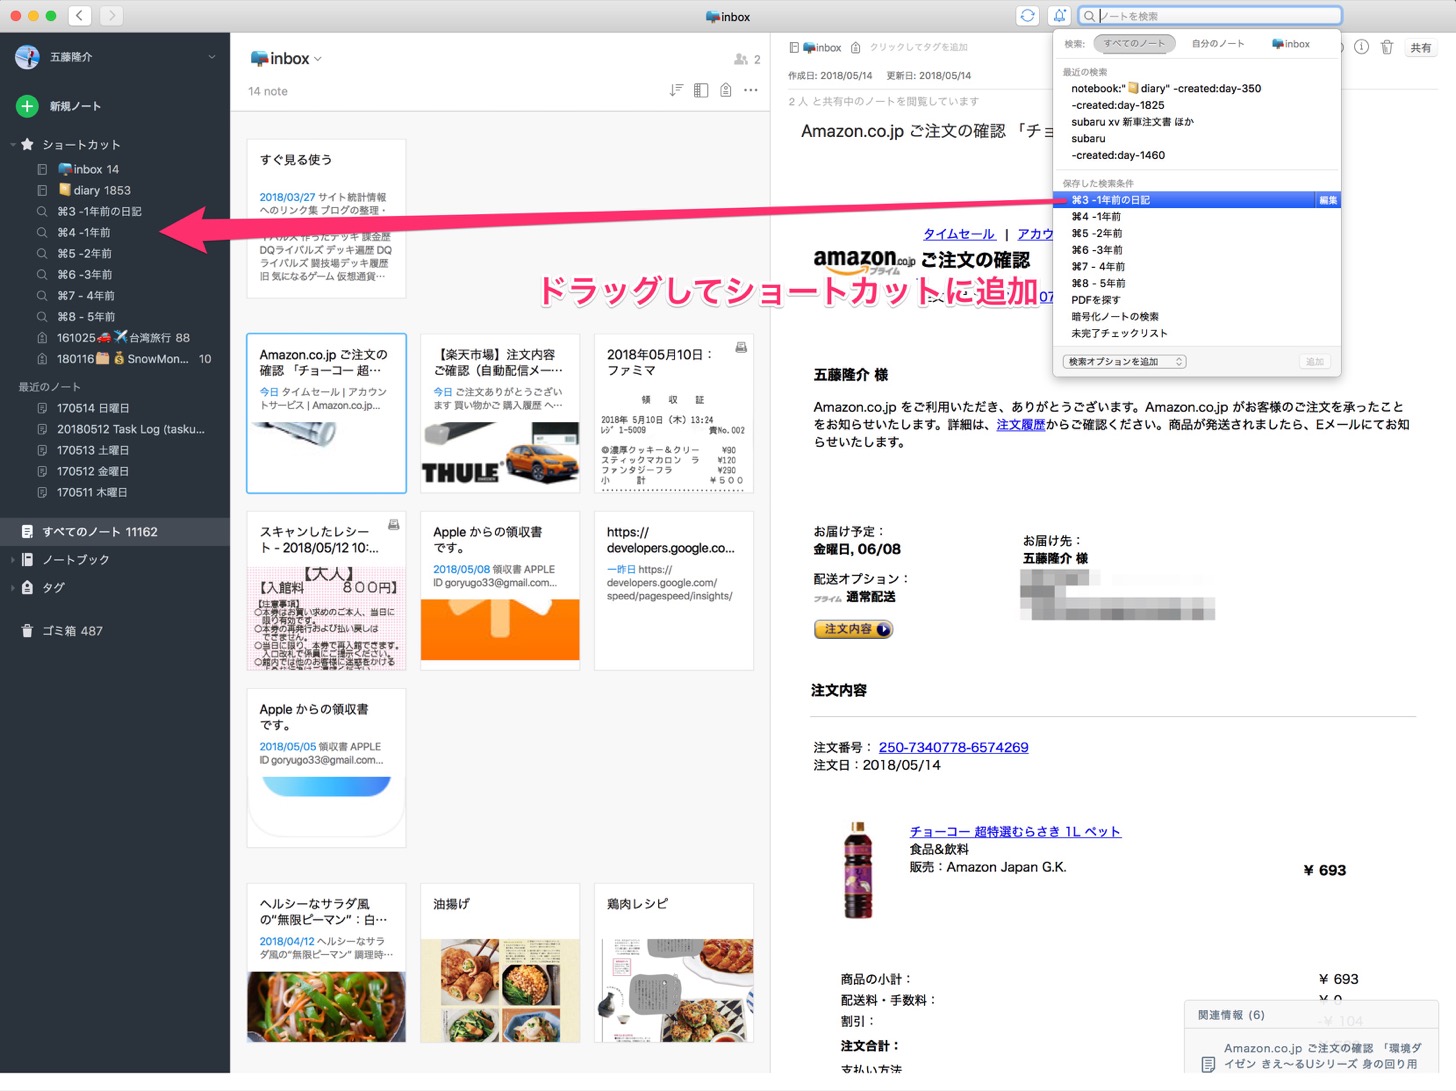Click the 編集 option on the highlighted saved search
The width and height of the screenshot is (1456, 1091).
[x=1327, y=199]
